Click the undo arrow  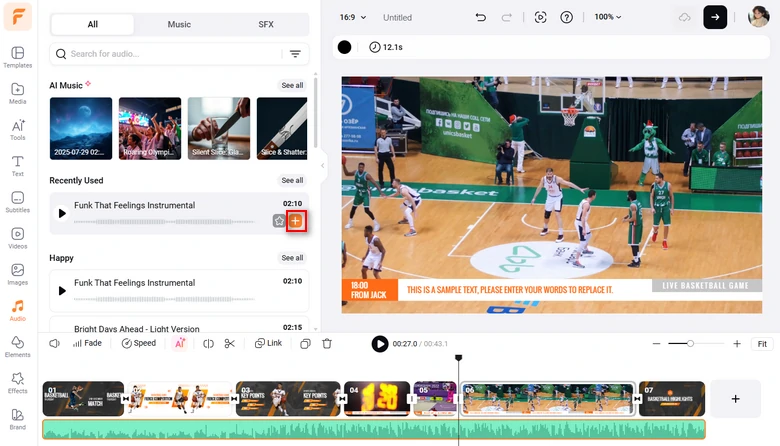click(480, 17)
